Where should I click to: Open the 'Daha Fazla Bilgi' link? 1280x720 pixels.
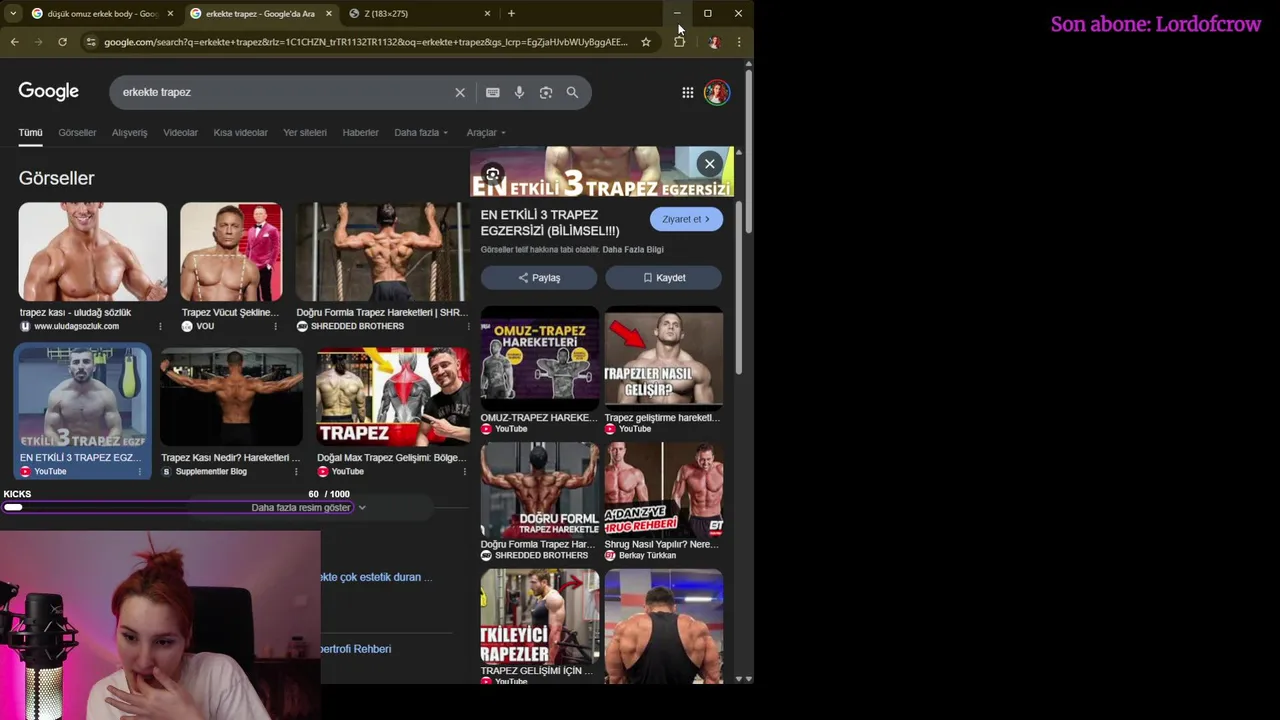(x=634, y=250)
